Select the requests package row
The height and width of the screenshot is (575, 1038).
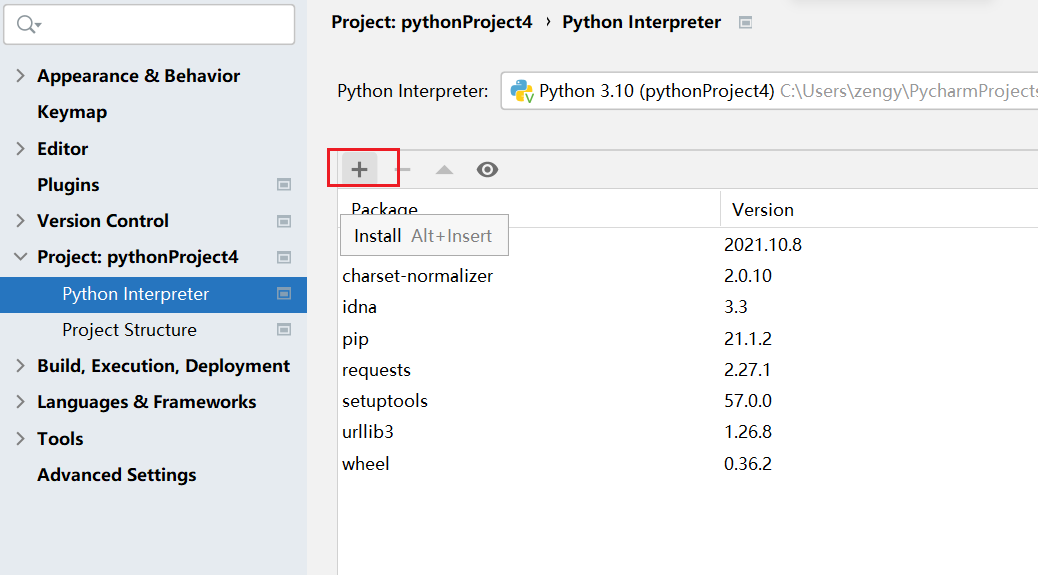(376, 370)
